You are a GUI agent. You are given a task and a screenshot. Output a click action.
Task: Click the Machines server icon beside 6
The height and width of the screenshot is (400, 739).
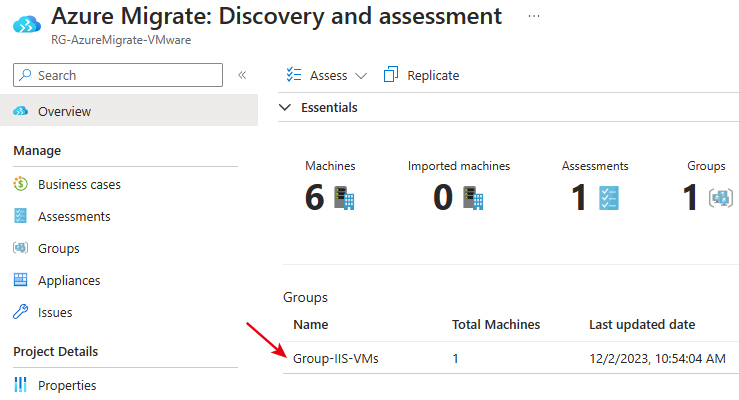click(344, 198)
